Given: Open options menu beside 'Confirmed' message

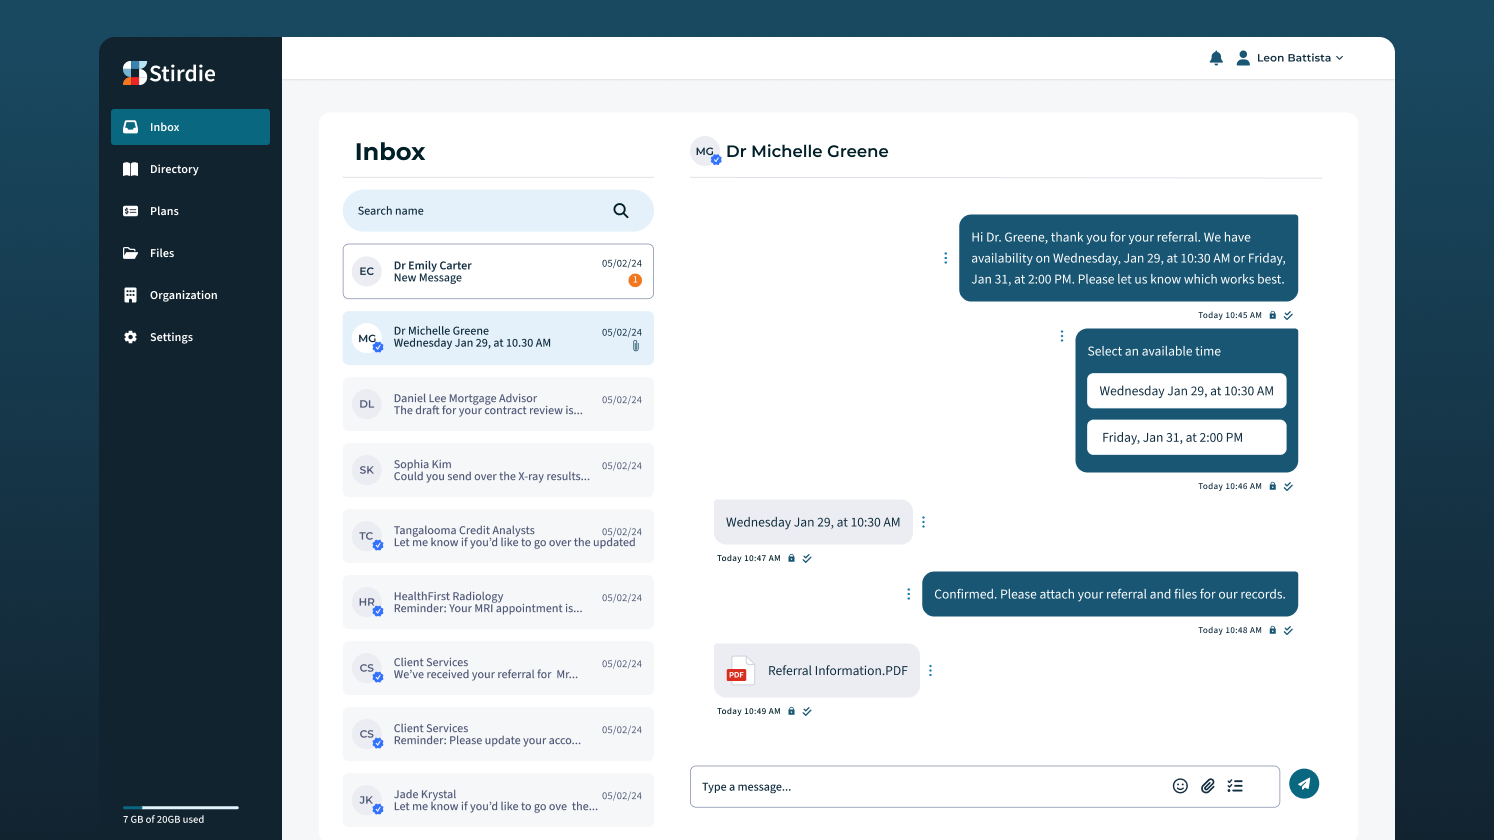Looking at the screenshot, I should 908,594.
